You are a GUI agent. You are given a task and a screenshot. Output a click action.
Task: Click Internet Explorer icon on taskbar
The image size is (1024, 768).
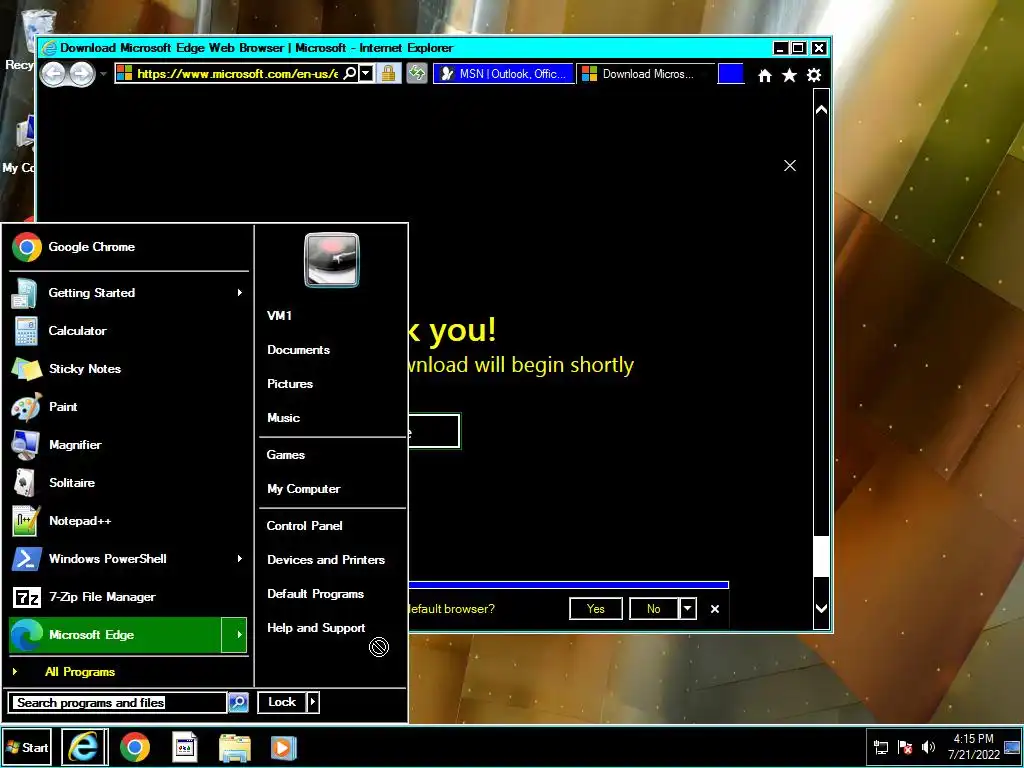[x=84, y=747]
